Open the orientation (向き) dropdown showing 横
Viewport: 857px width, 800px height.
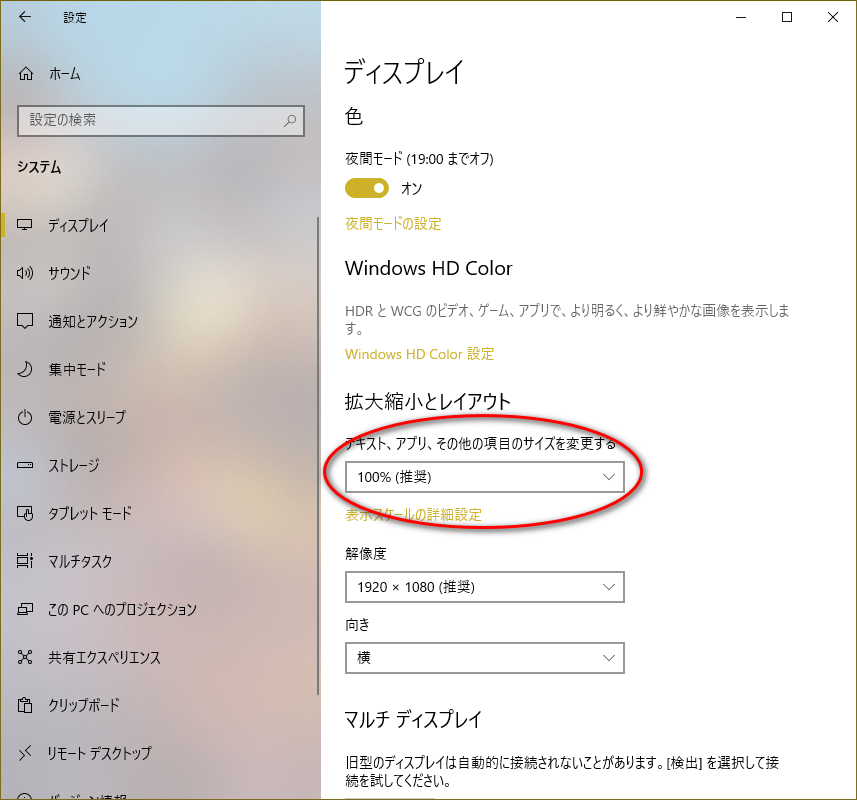click(484, 657)
